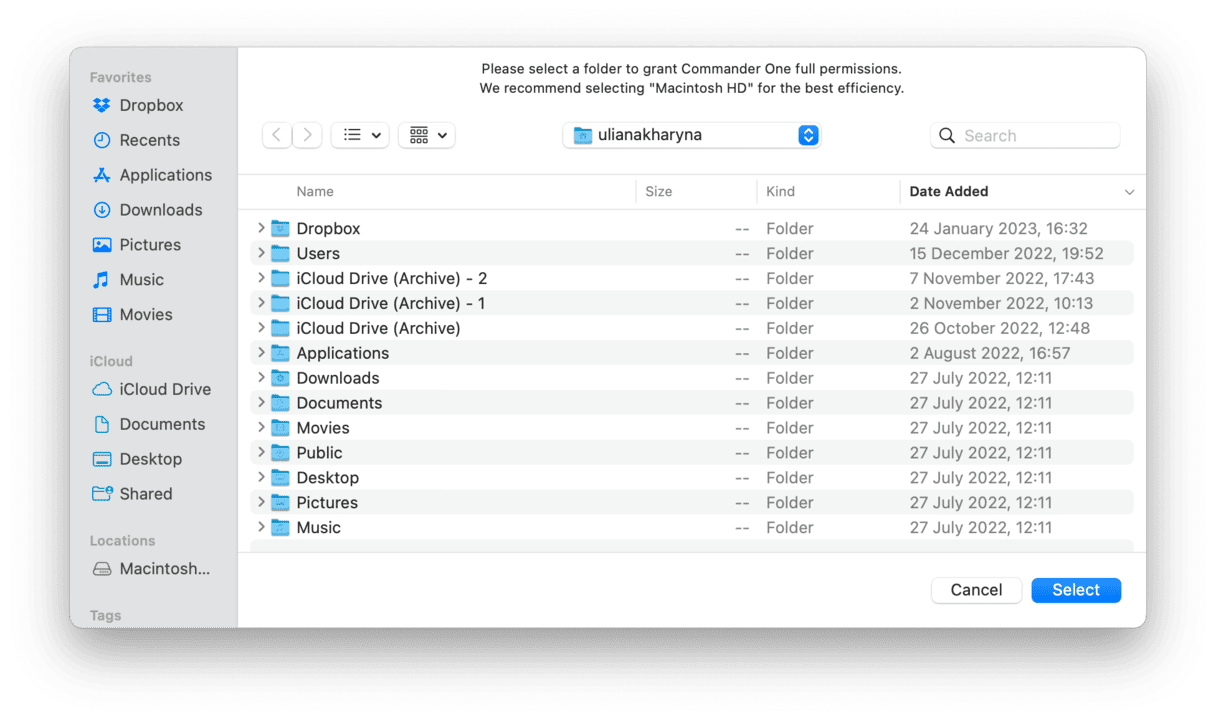Screen dimensions: 1216x720
Task: Select the Pictures folder name
Action: click(x=327, y=503)
